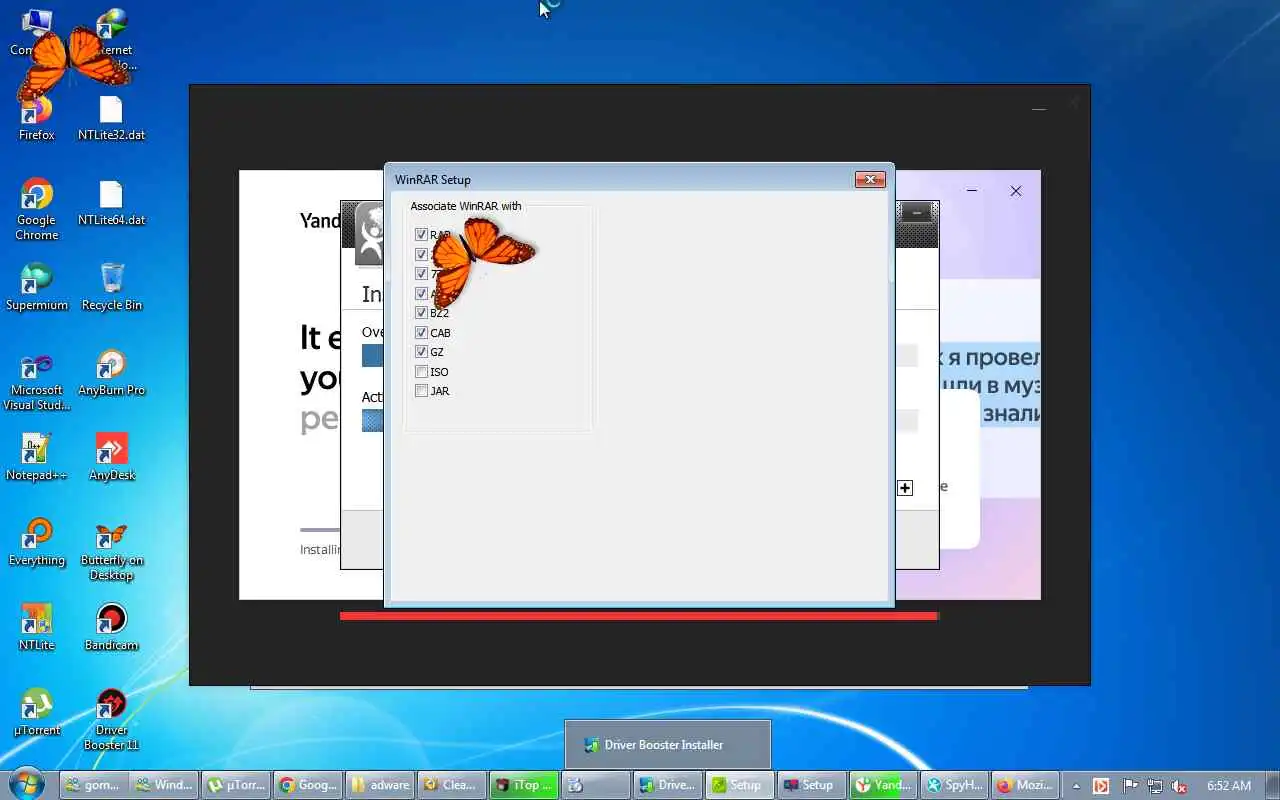
Task: Switch to the Yand... taskbar button
Action: coord(885,785)
